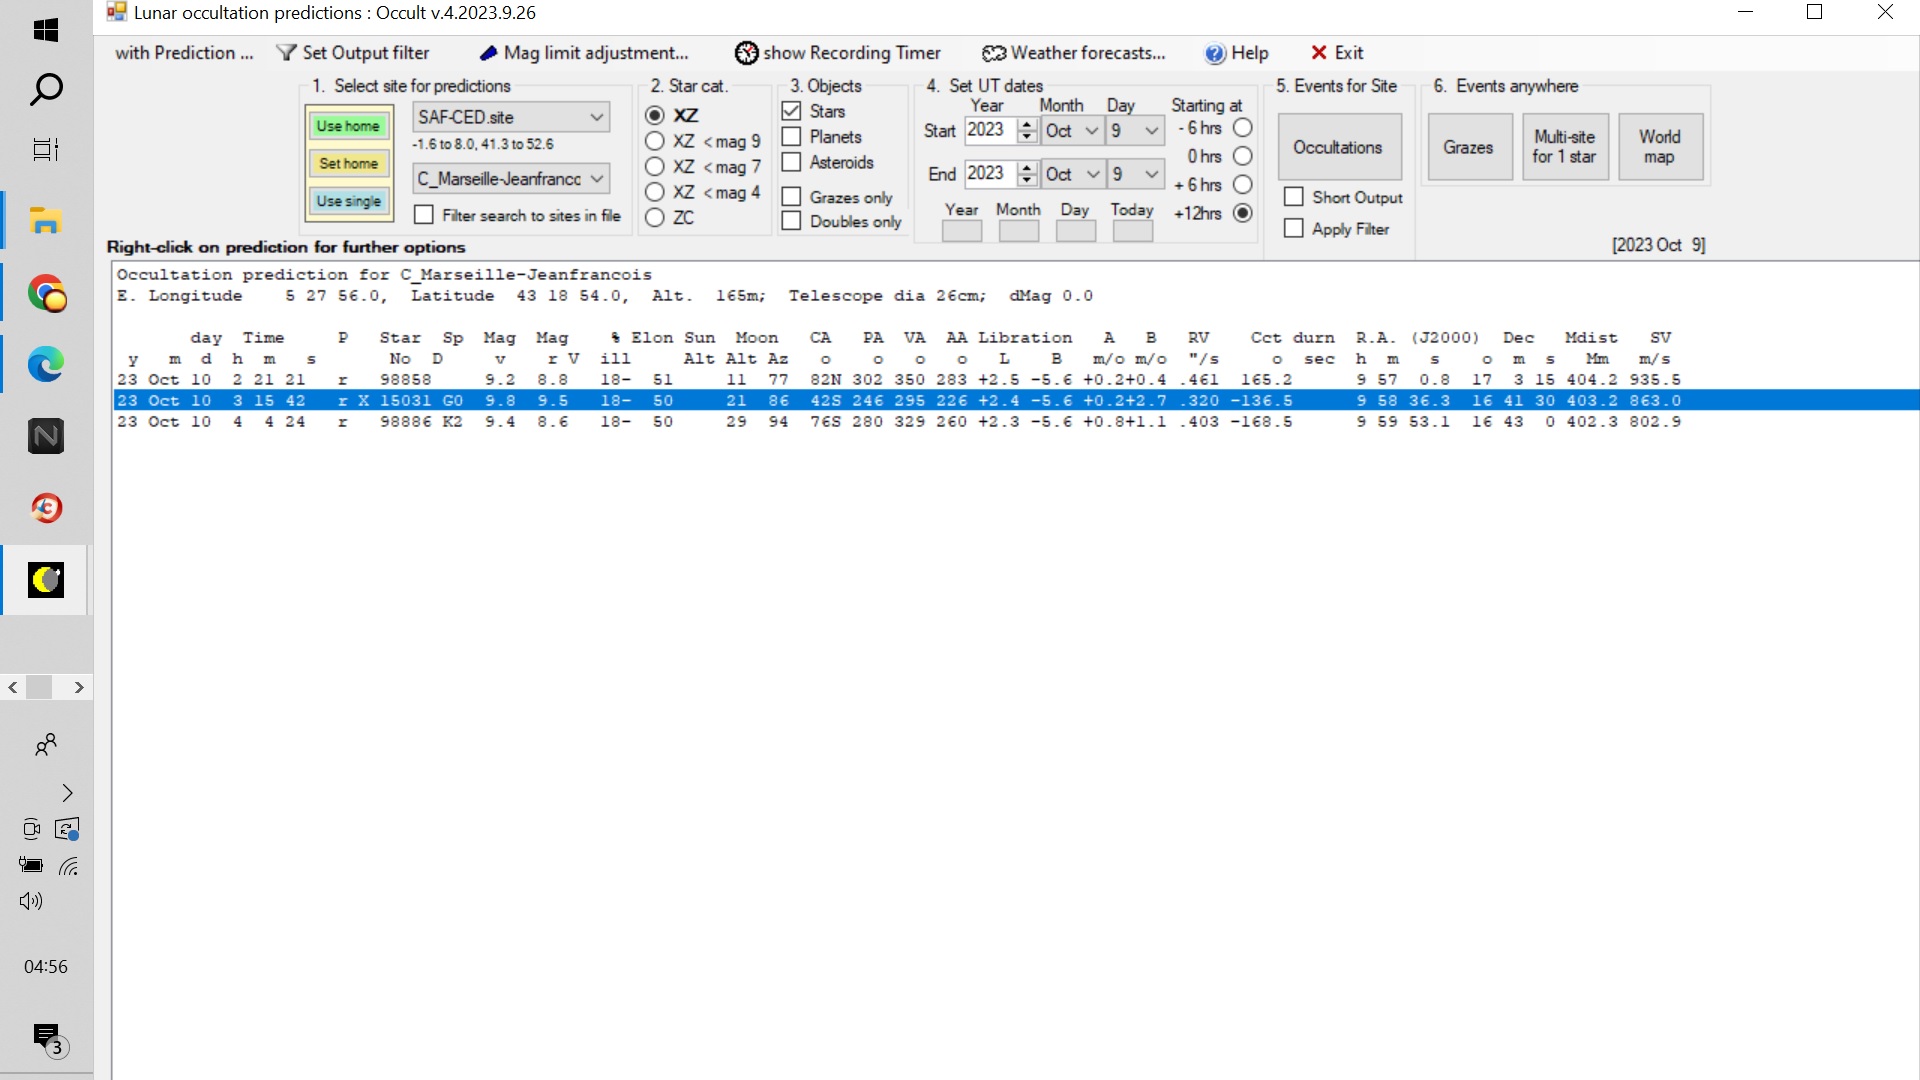This screenshot has height=1080, width=1920.
Task: Increment the Start year spinner up arrow
Action: (x=1027, y=124)
